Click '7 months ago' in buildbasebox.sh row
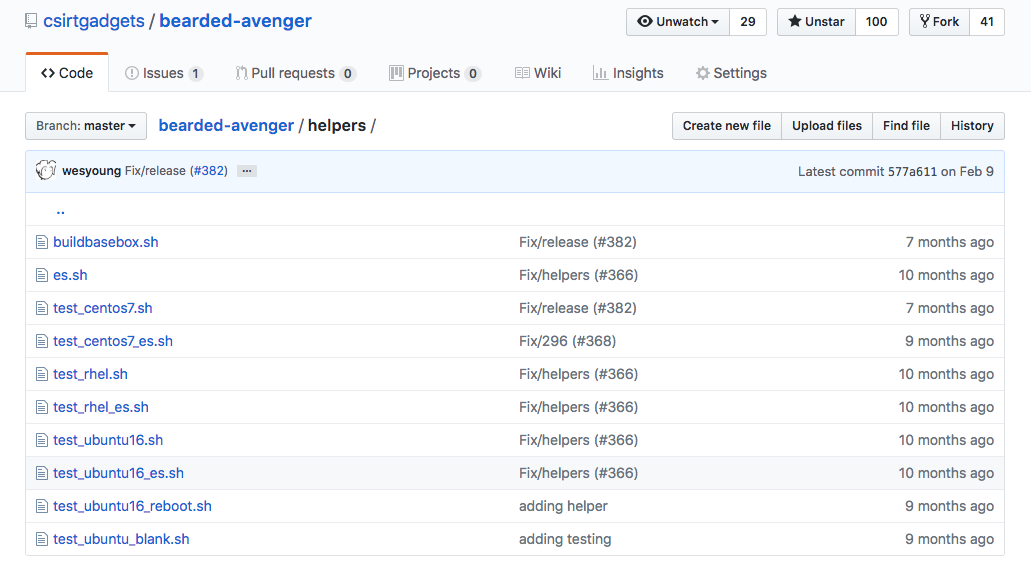Image resolution: width=1031 pixels, height=588 pixels. pos(949,242)
